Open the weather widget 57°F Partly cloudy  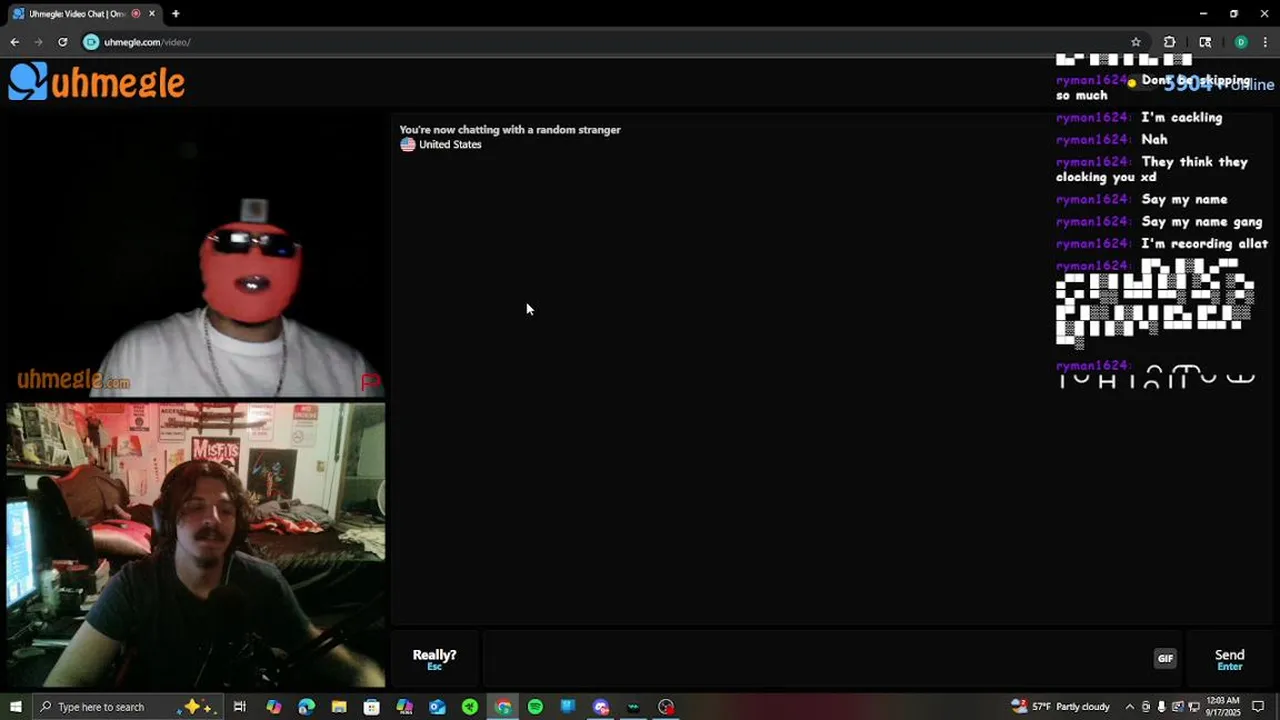[x=1061, y=707]
